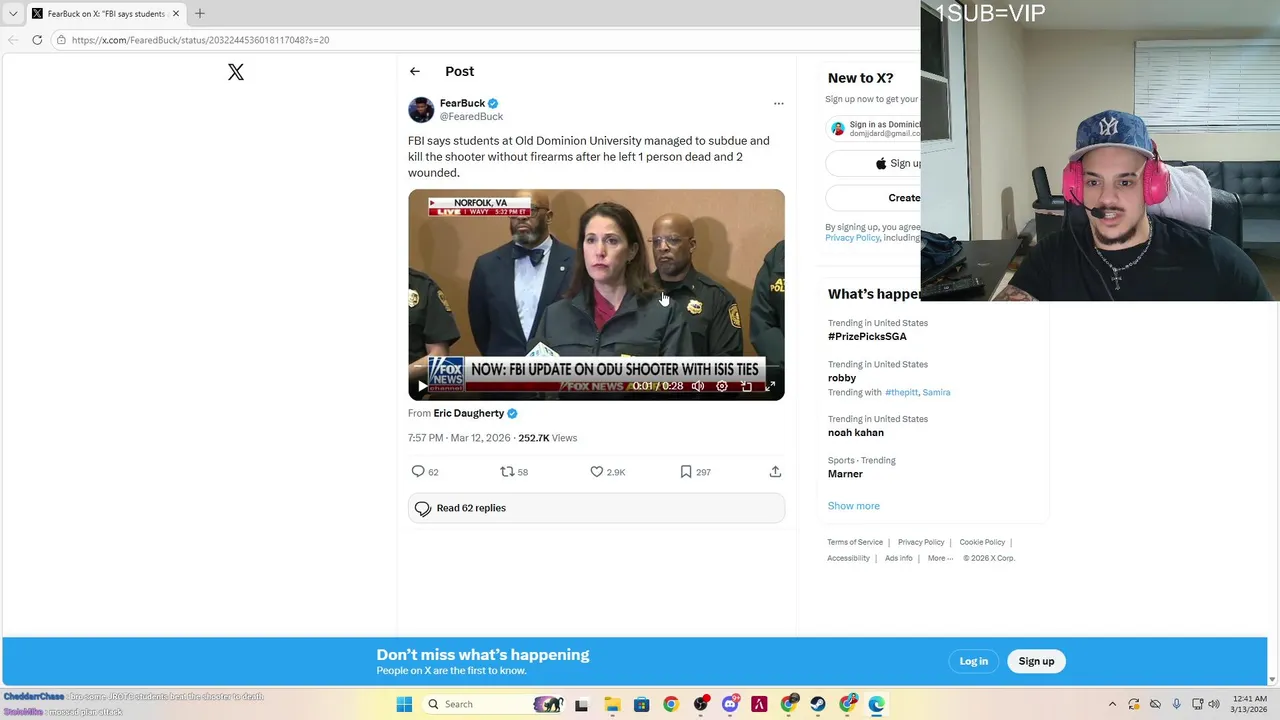Expand the video to fullscreen
Viewport: 1280px width, 720px height.
click(x=770, y=386)
